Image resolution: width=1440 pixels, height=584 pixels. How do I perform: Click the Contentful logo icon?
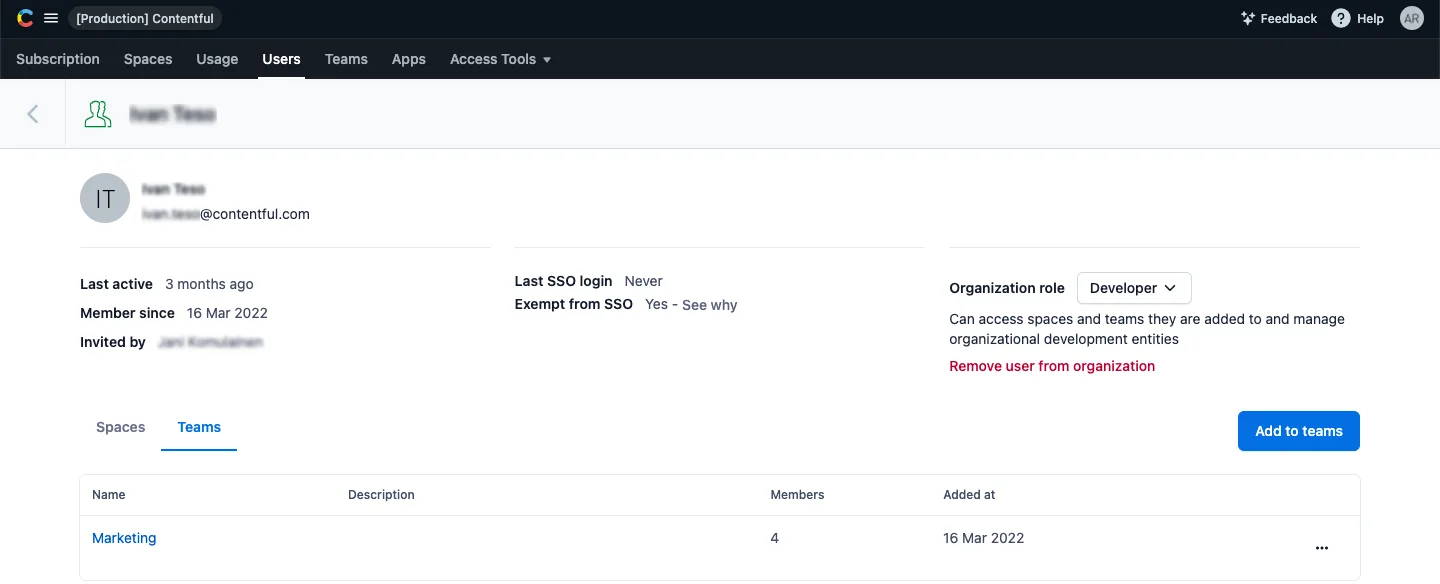click(25, 18)
